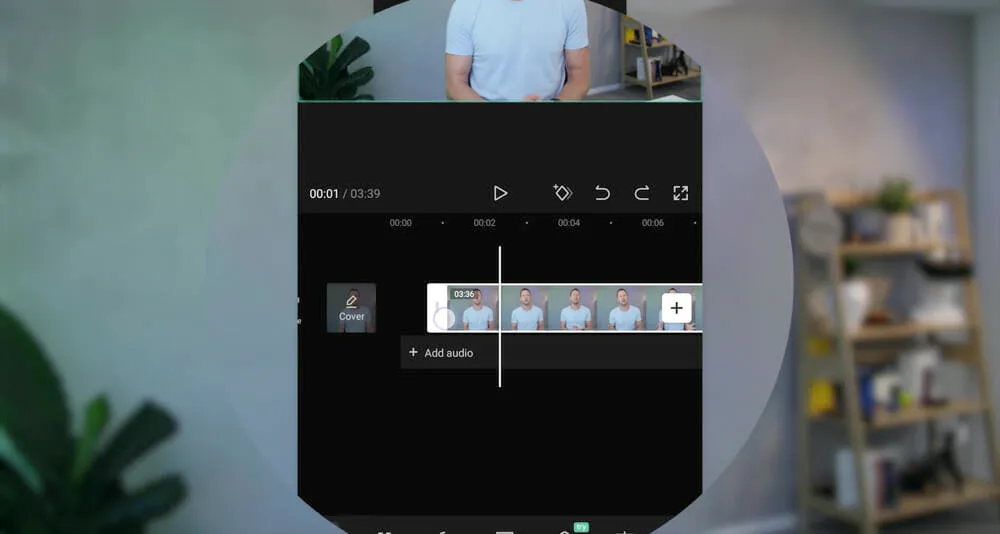Click the 03:39 total duration label
This screenshot has width=1000, height=534.
tap(365, 194)
